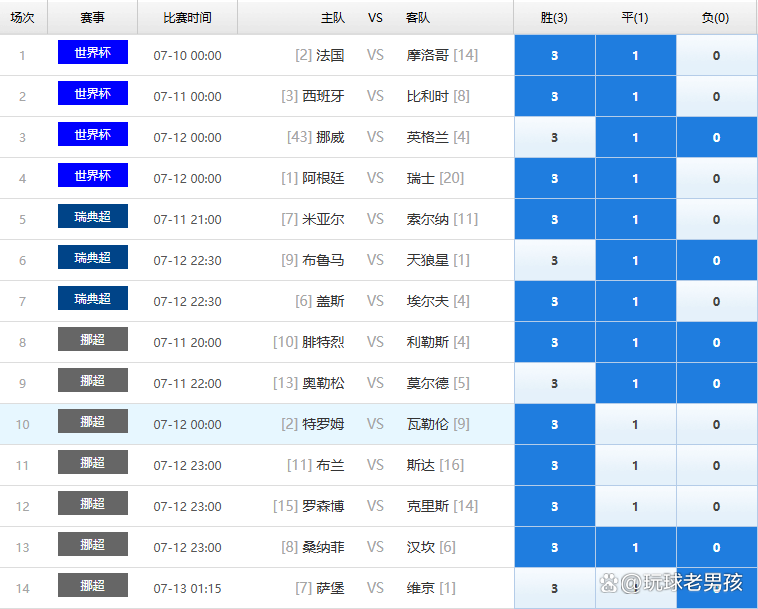Image resolution: width=758 pixels, height=609 pixels.
Task: Click home team 法国
Action: 330,55
